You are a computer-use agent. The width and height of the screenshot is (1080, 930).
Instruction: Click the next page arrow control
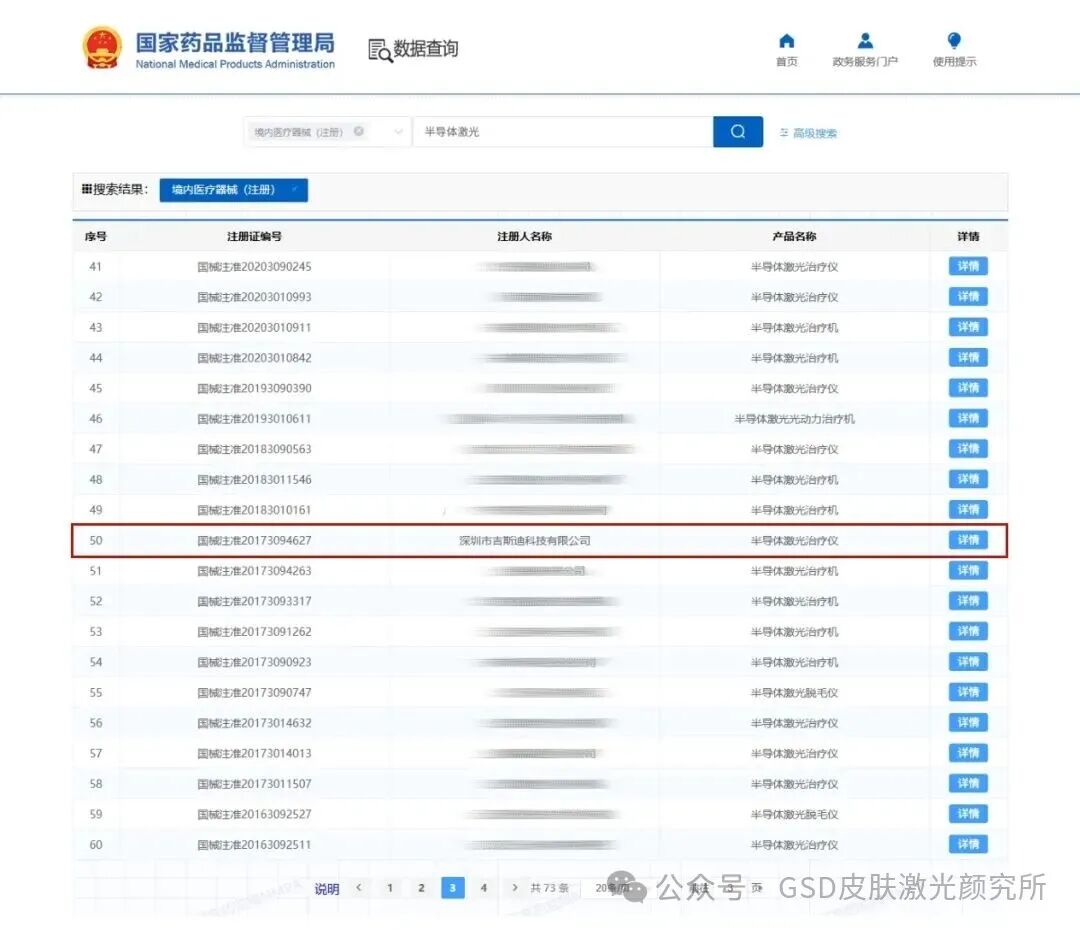click(514, 888)
